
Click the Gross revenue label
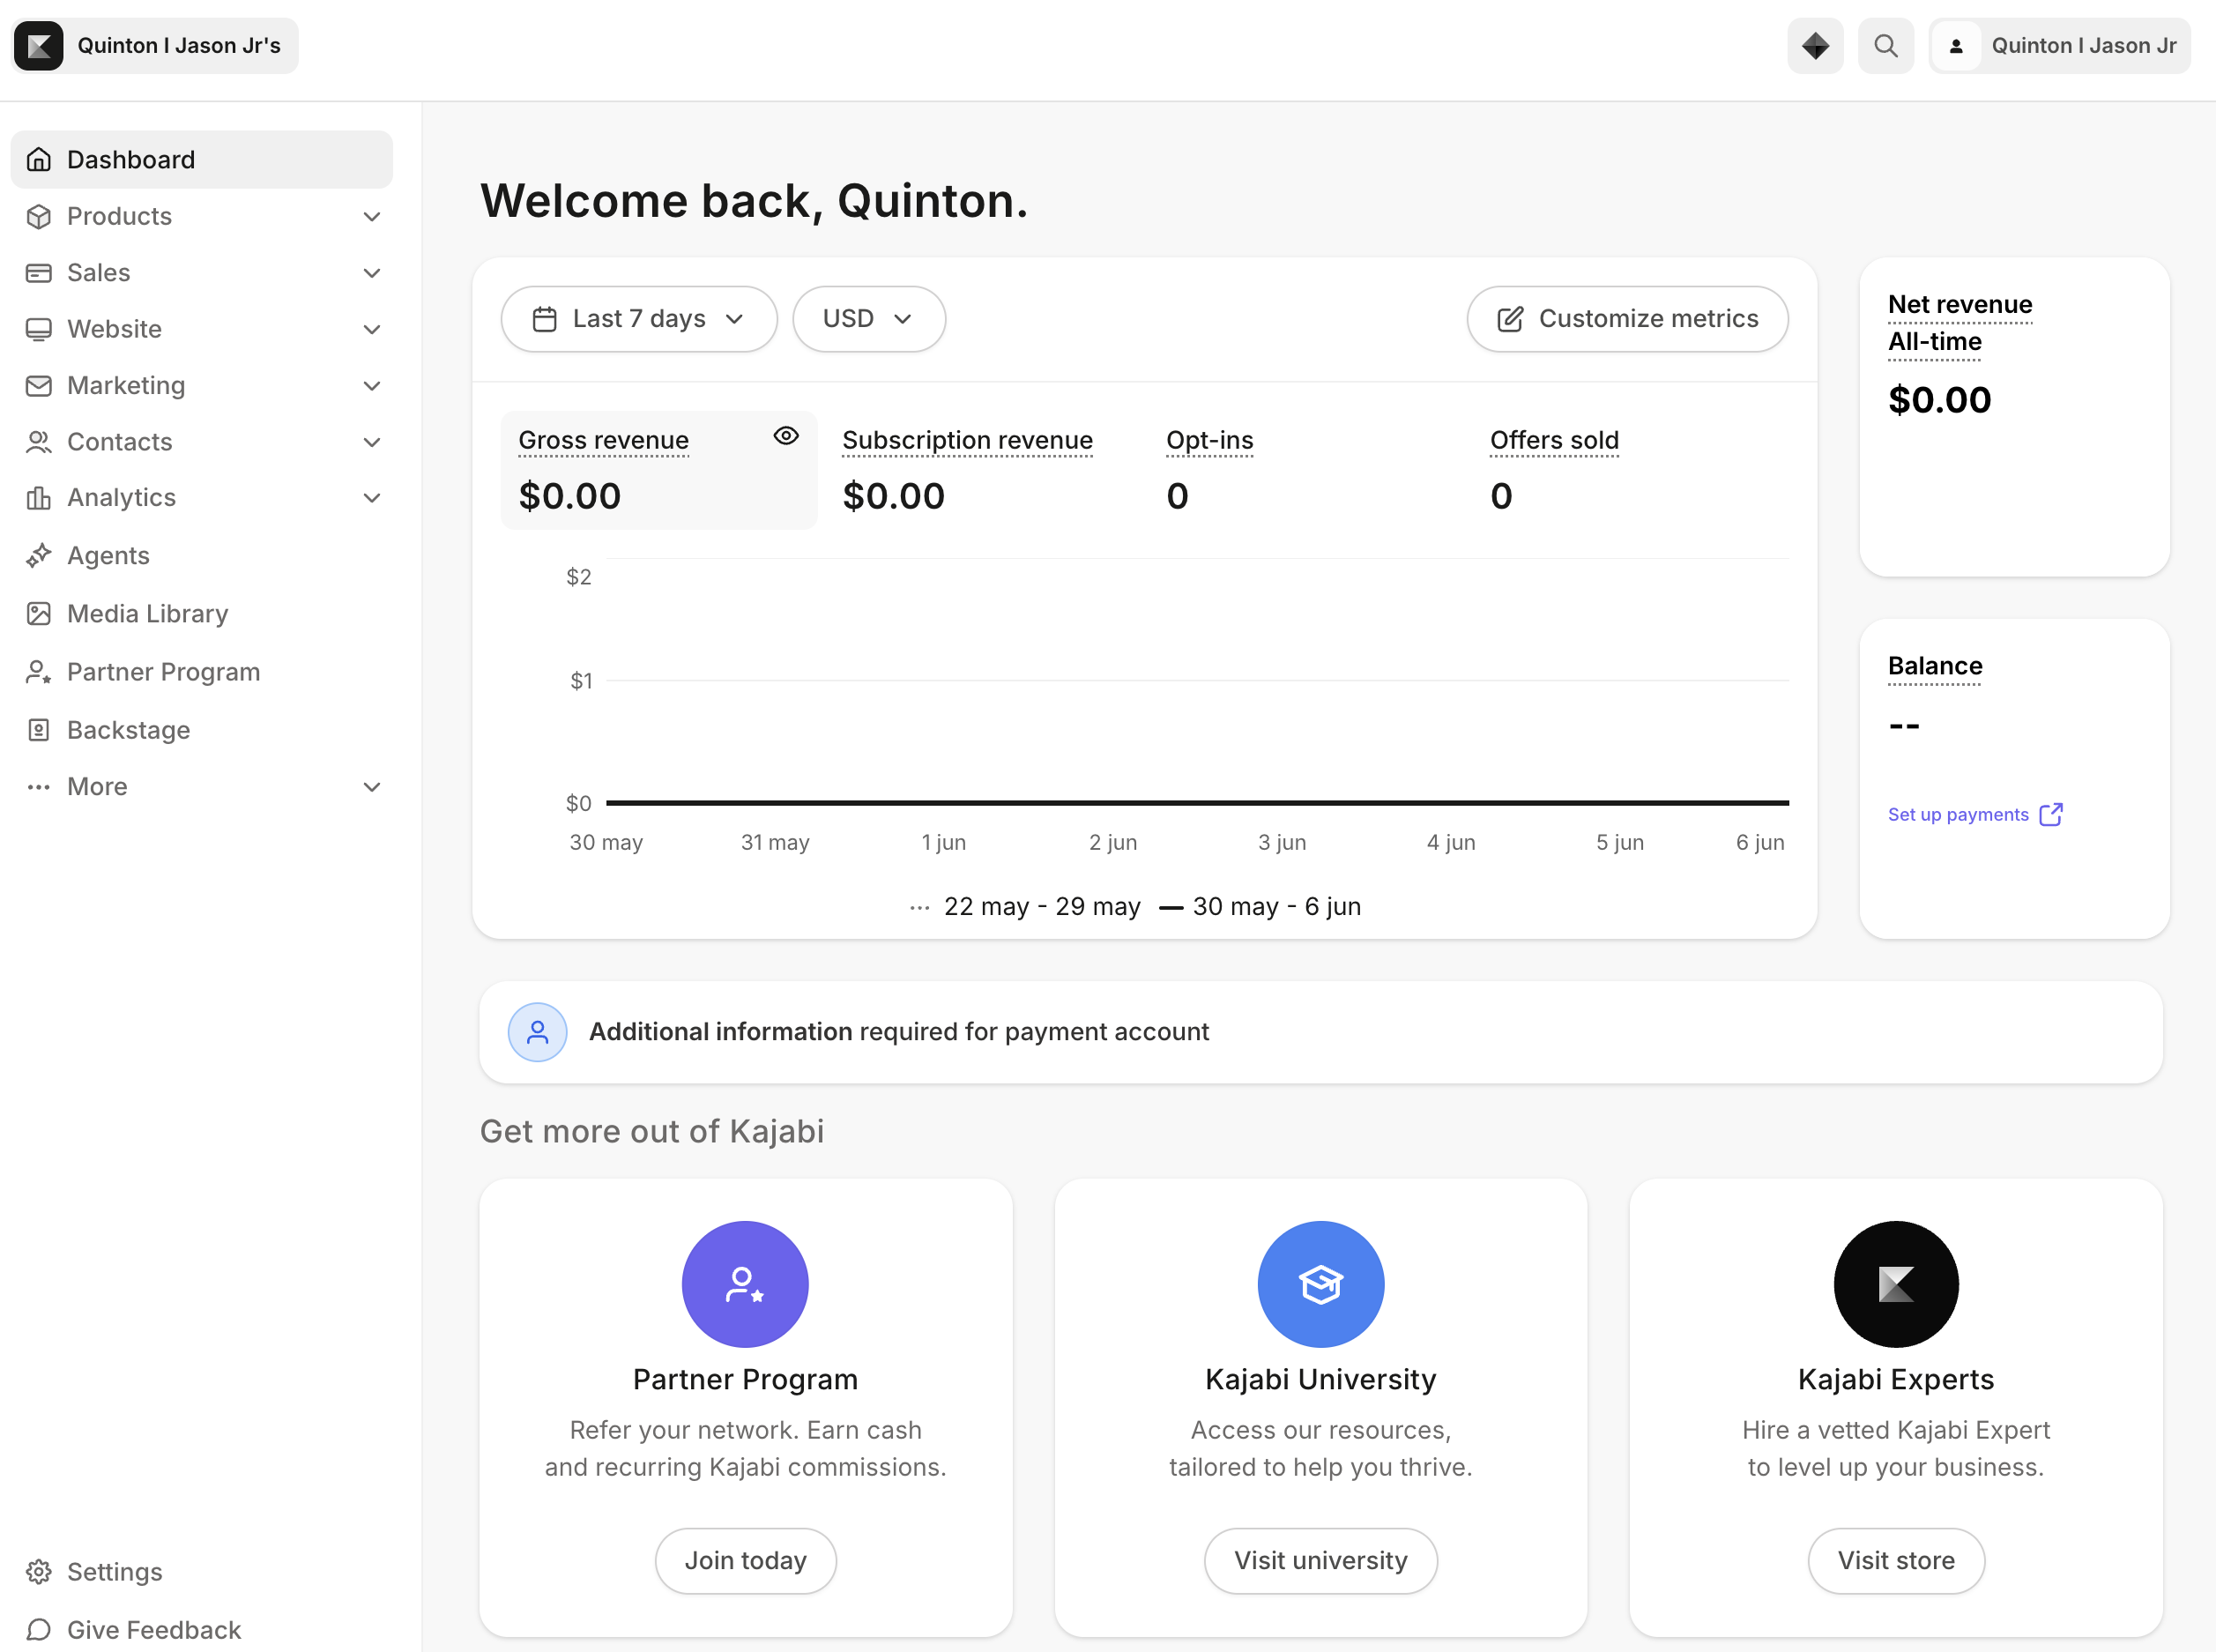(603, 441)
